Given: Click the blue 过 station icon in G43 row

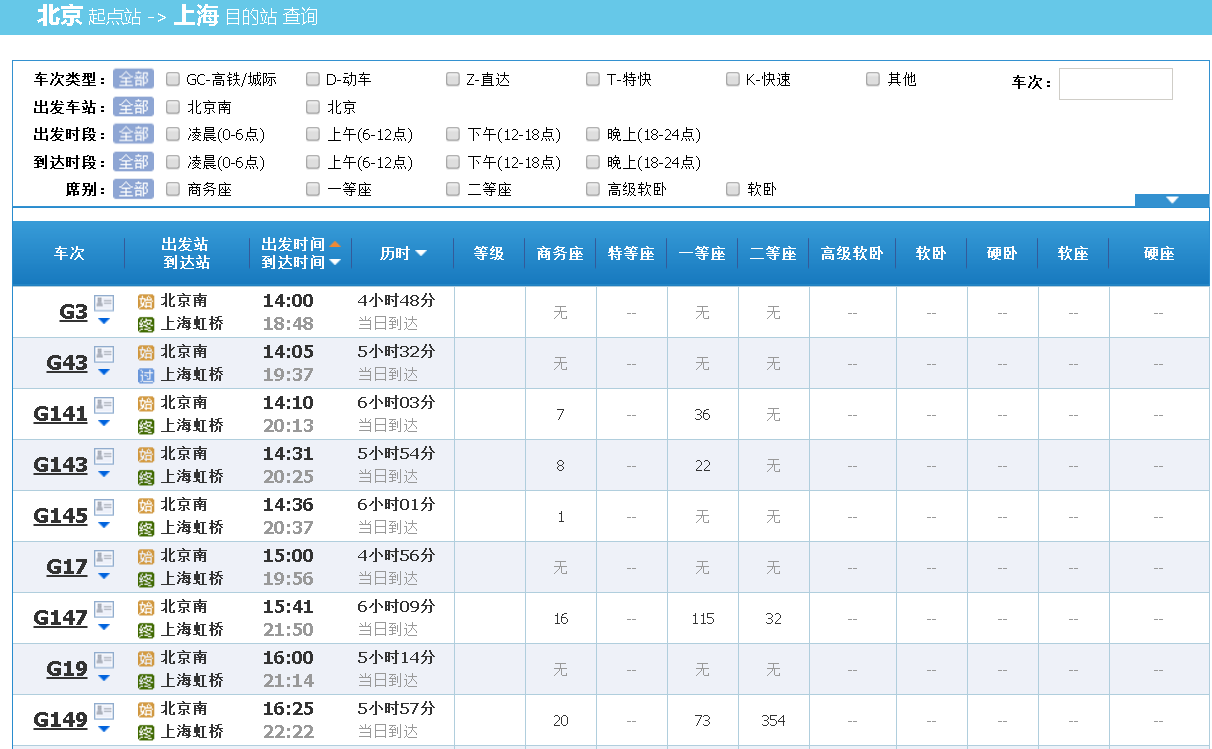Looking at the screenshot, I should [x=146, y=375].
